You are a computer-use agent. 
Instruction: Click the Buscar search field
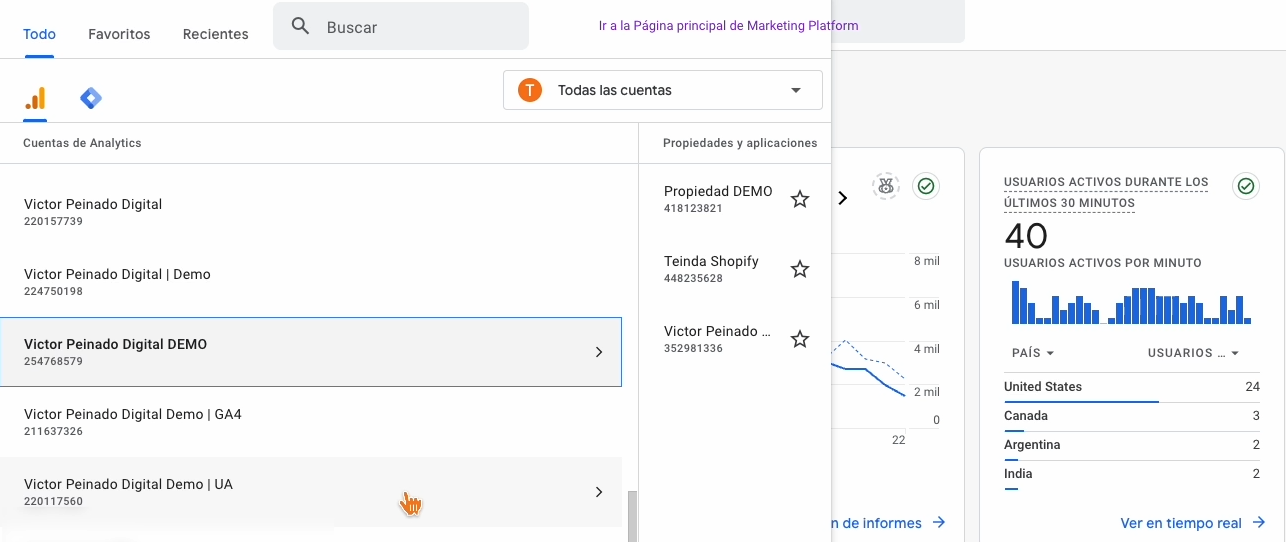pyautogui.click(x=420, y=27)
